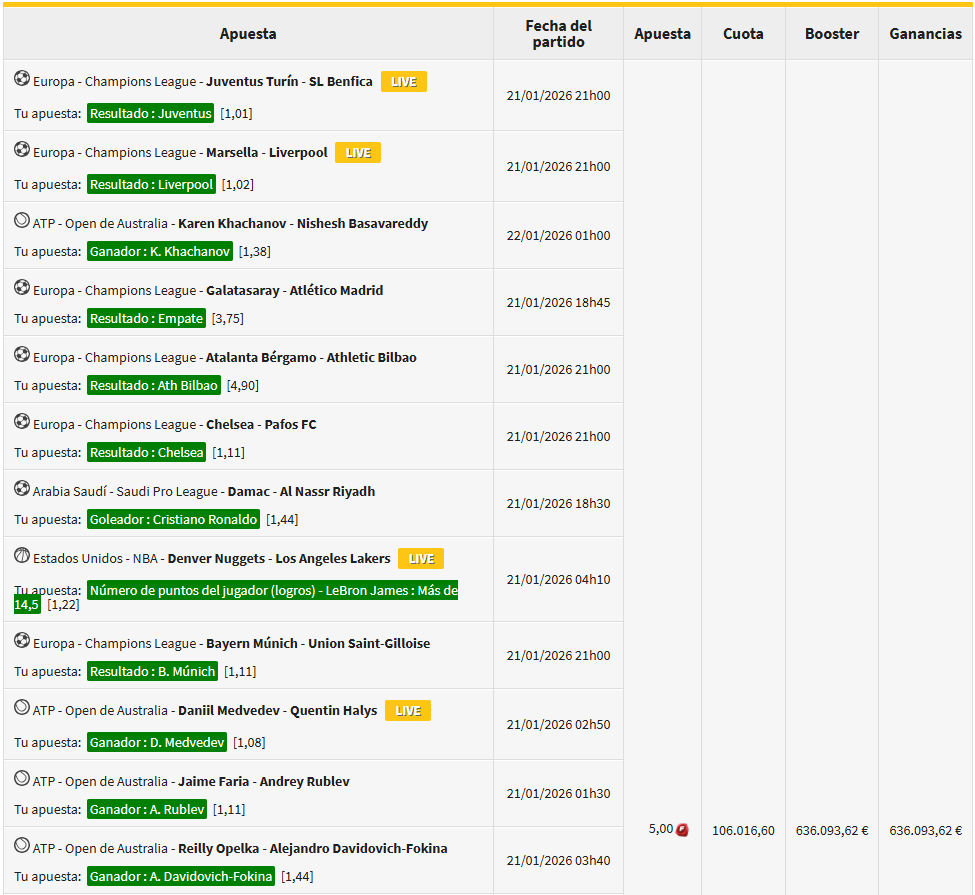The height and width of the screenshot is (895, 975).
Task: Select the 'Ganador : K. Khachanov' bet label
Action: (x=160, y=251)
